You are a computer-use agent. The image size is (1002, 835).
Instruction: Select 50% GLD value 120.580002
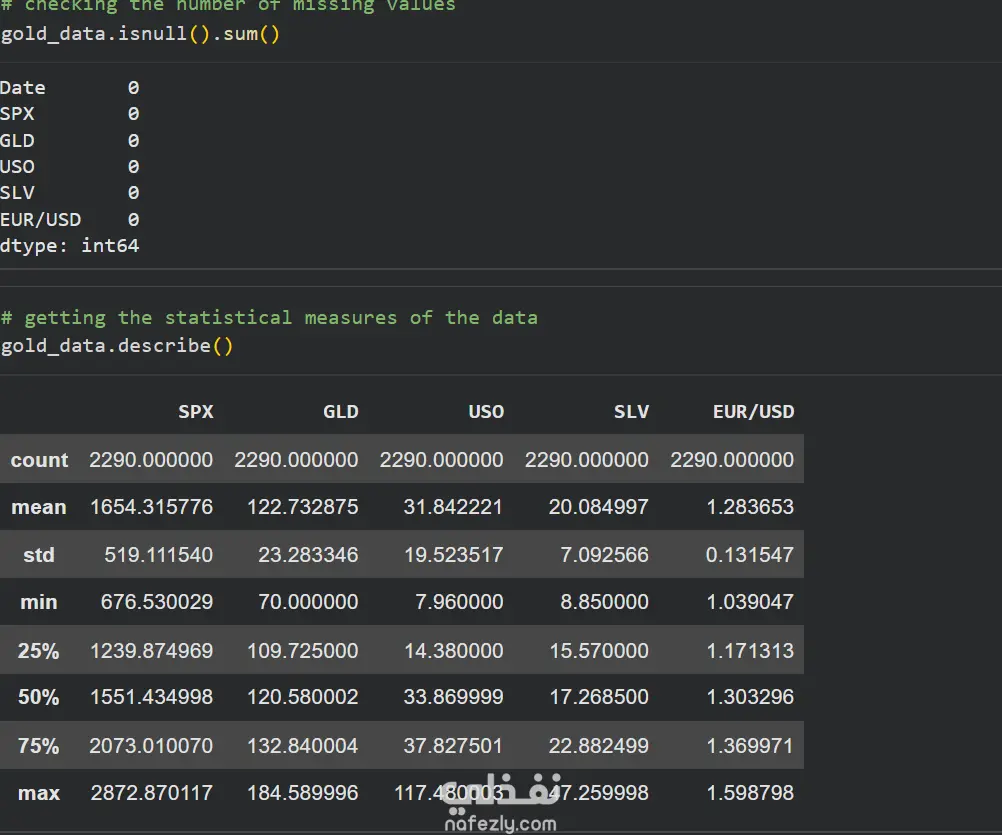[303, 696]
